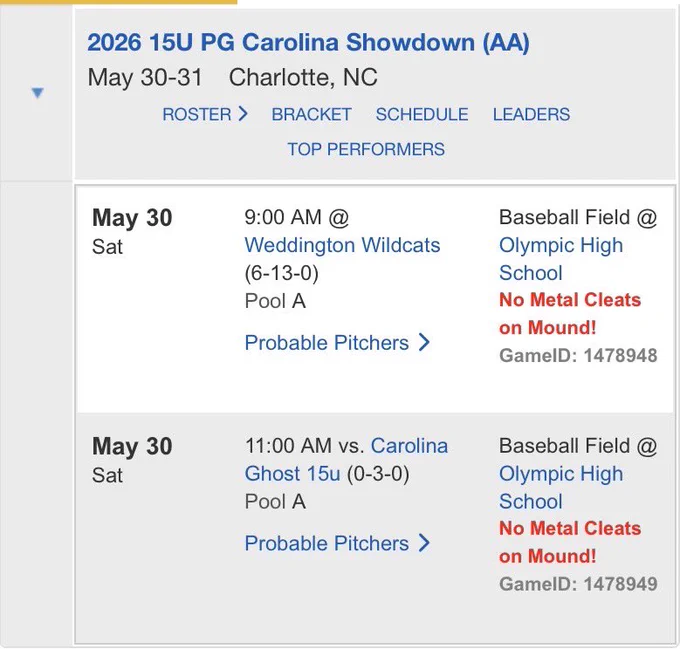680x649 pixels.
Task: View Probable Pitchers for the 9:00 AM game
Action: coord(327,343)
